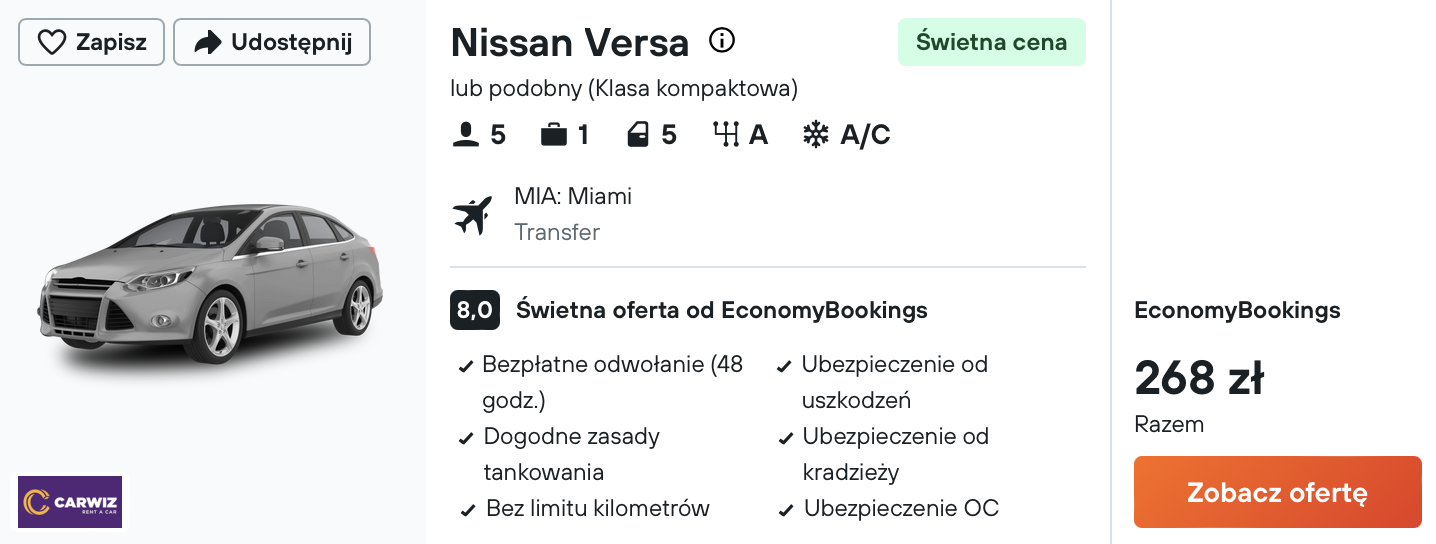The height and width of the screenshot is (544, 1436).
Task: Click the automatic transmission gear icon
Action: tap(725, 134)
